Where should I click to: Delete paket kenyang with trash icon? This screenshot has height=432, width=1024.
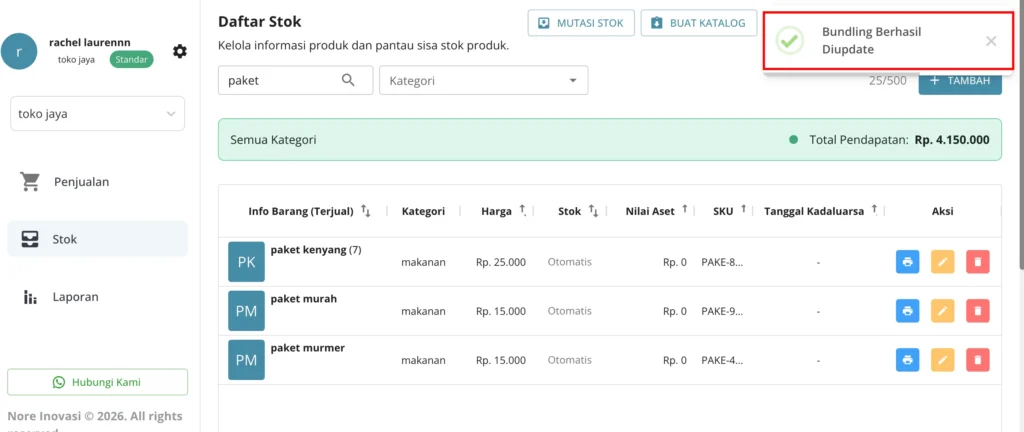(978, 262)
